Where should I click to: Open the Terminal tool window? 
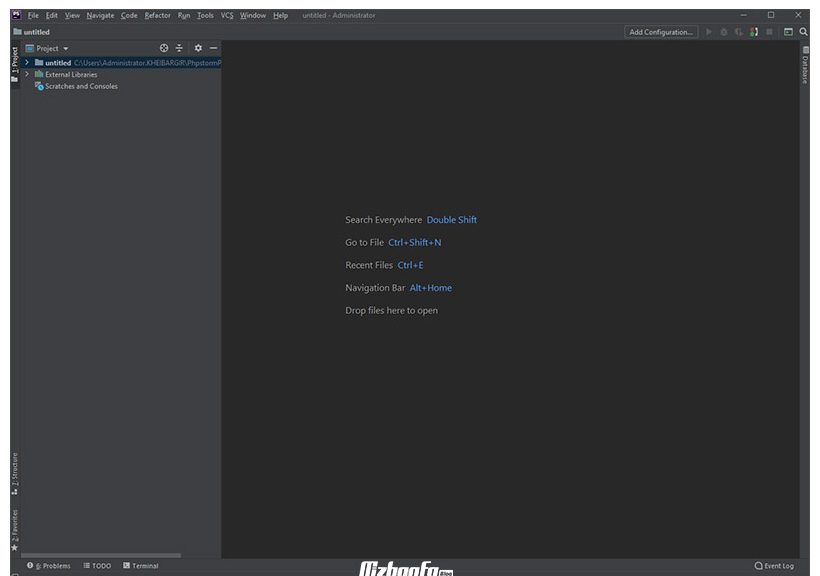141,566
